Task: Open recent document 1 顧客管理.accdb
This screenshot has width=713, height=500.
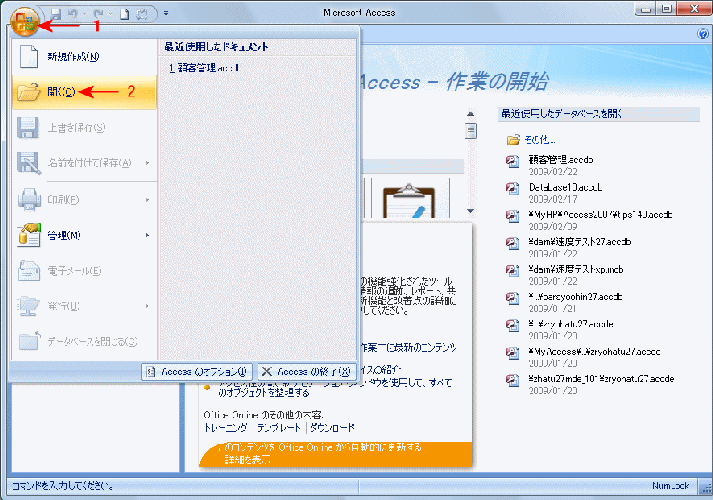Action: click(204, 68)
